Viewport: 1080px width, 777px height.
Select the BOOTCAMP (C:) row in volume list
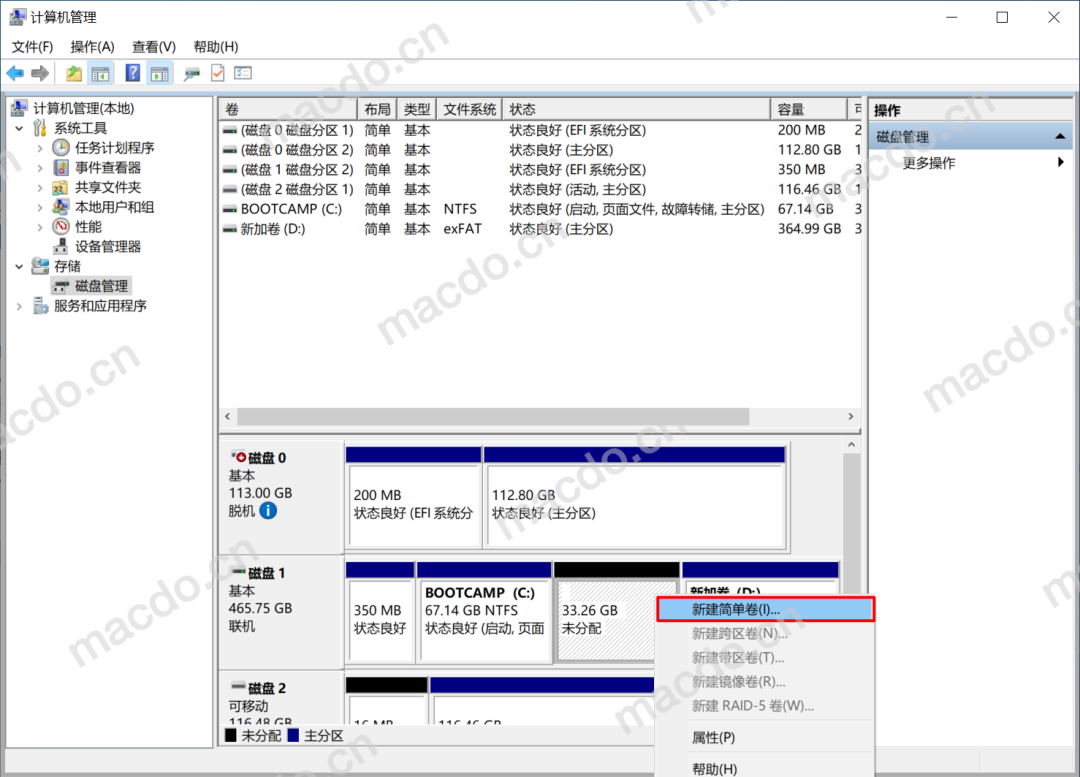coord(290,209)
